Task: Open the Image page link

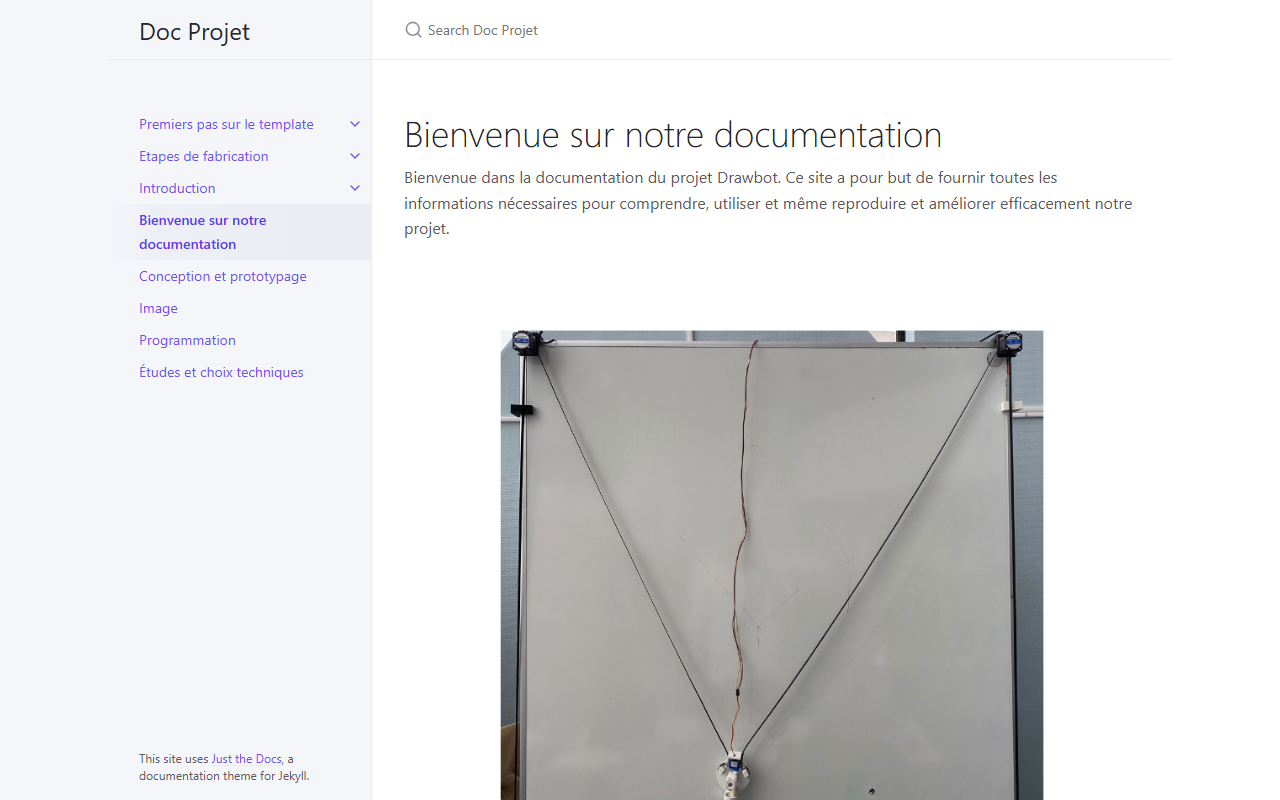Action: [158, 308]
